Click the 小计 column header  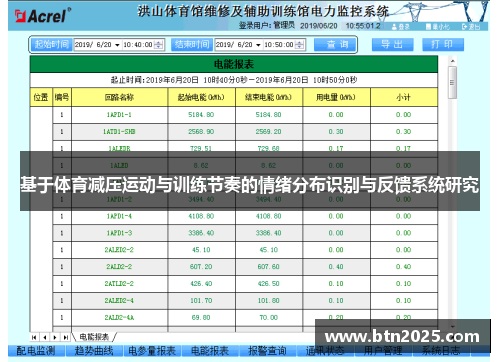404,97
